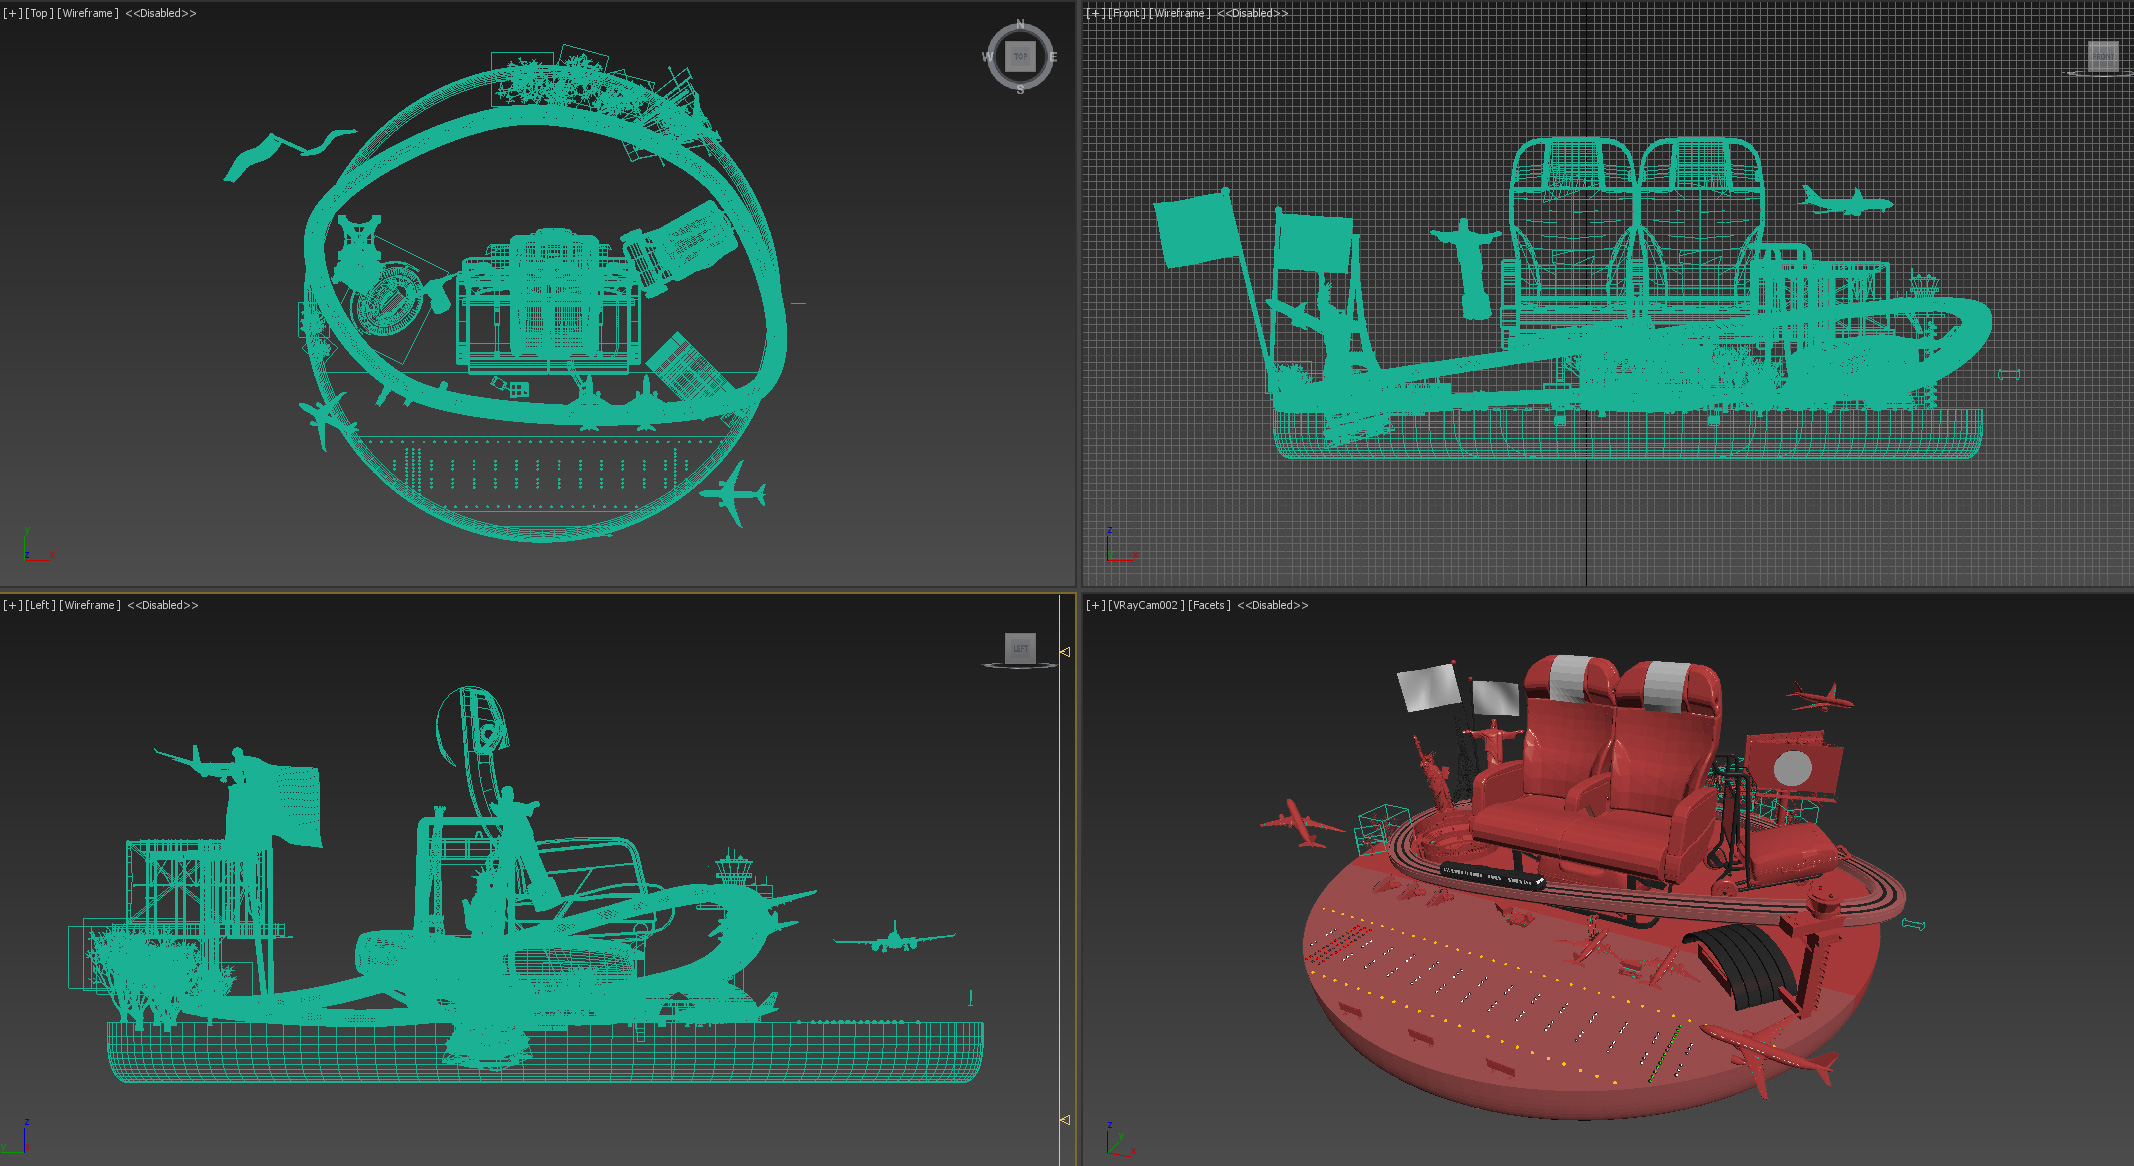Click <<Disabled>> label in Front viewport
This screenshot has height=1166, width=2134.
point(1252,13)
